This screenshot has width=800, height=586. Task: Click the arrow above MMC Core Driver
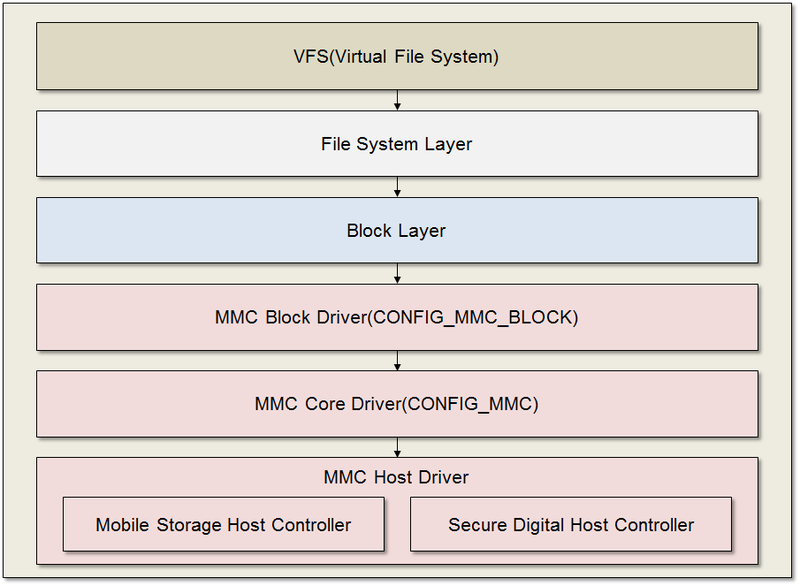[397, 359]
